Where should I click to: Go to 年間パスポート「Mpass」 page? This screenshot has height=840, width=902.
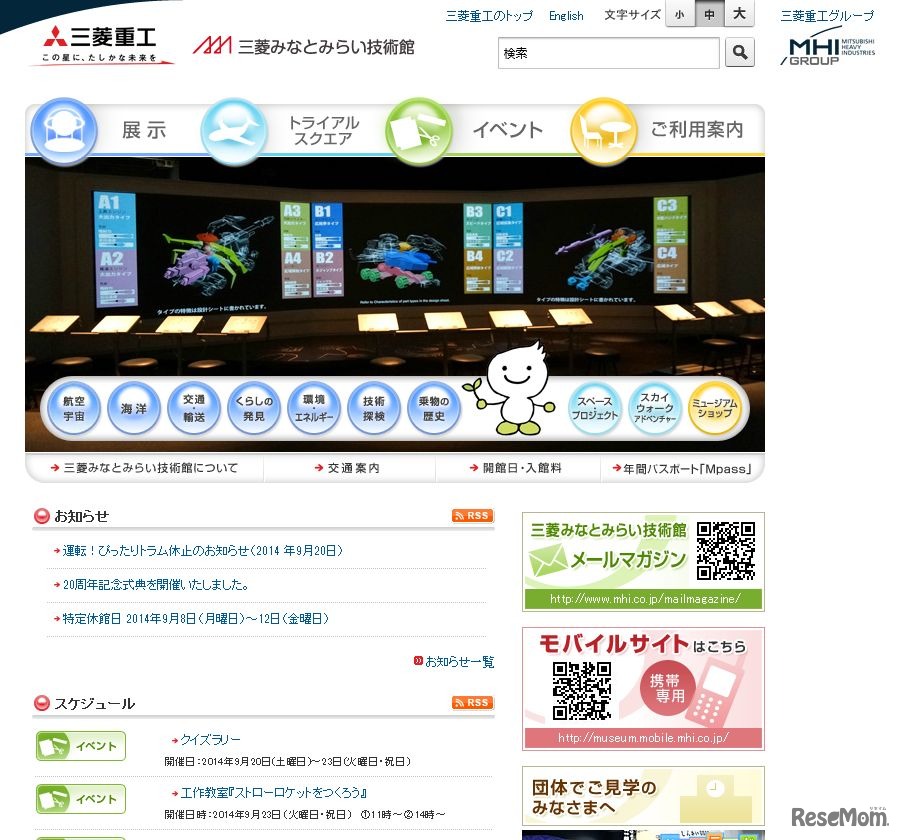tap(682, 469)
